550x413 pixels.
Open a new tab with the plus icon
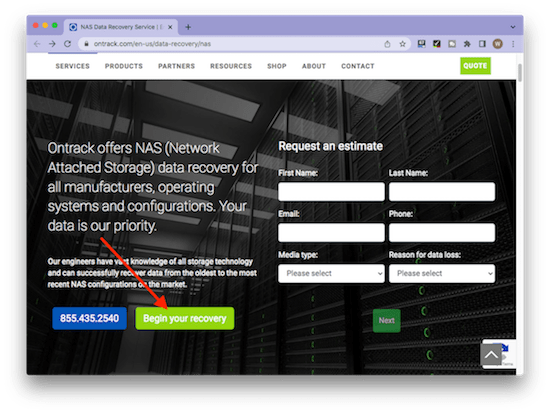click(188, 27)
